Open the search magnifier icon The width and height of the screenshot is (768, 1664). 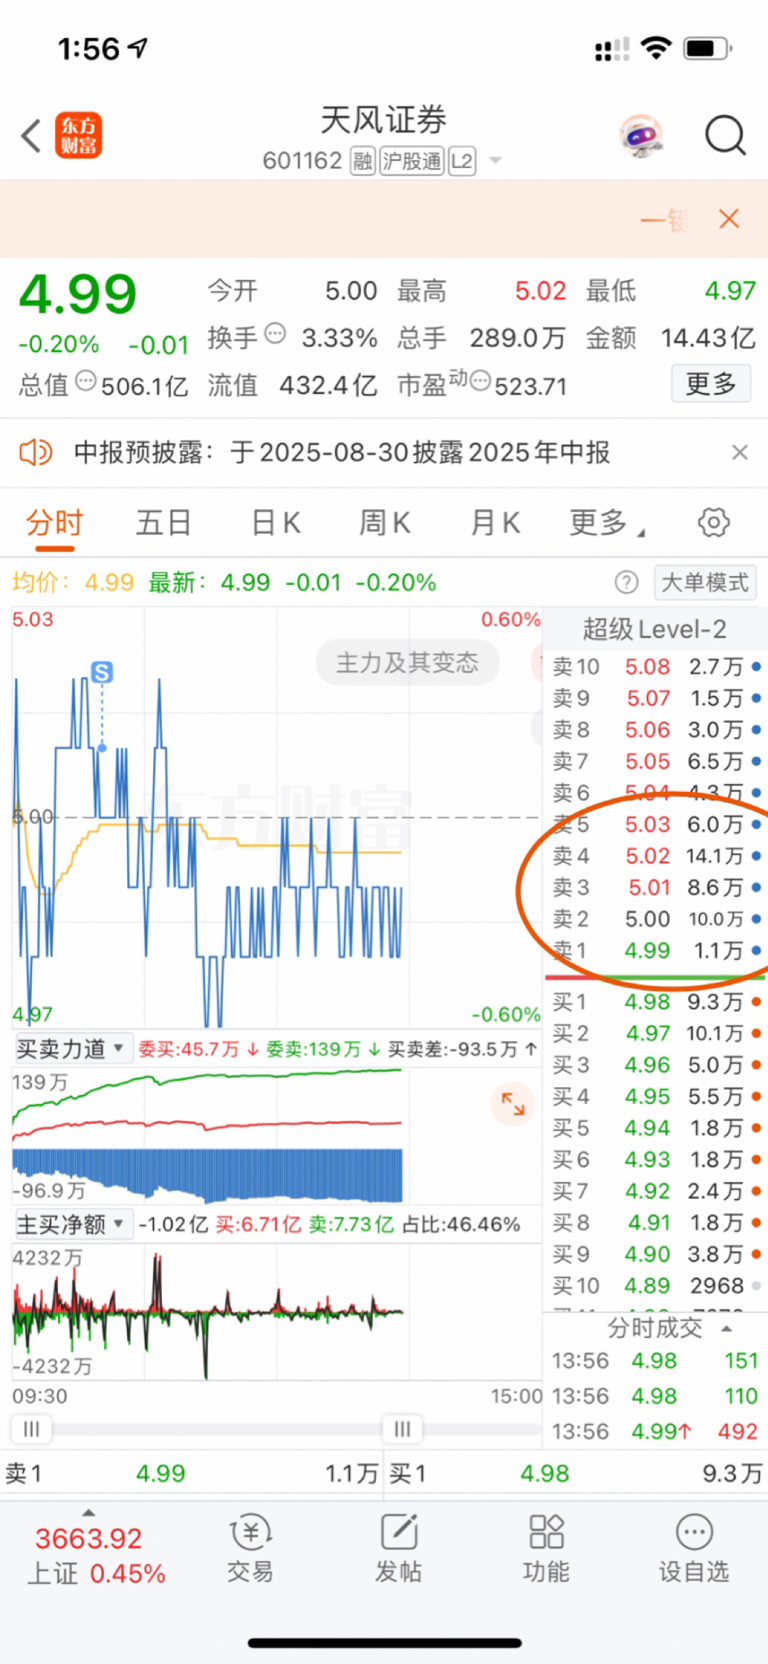pos(725,135)
